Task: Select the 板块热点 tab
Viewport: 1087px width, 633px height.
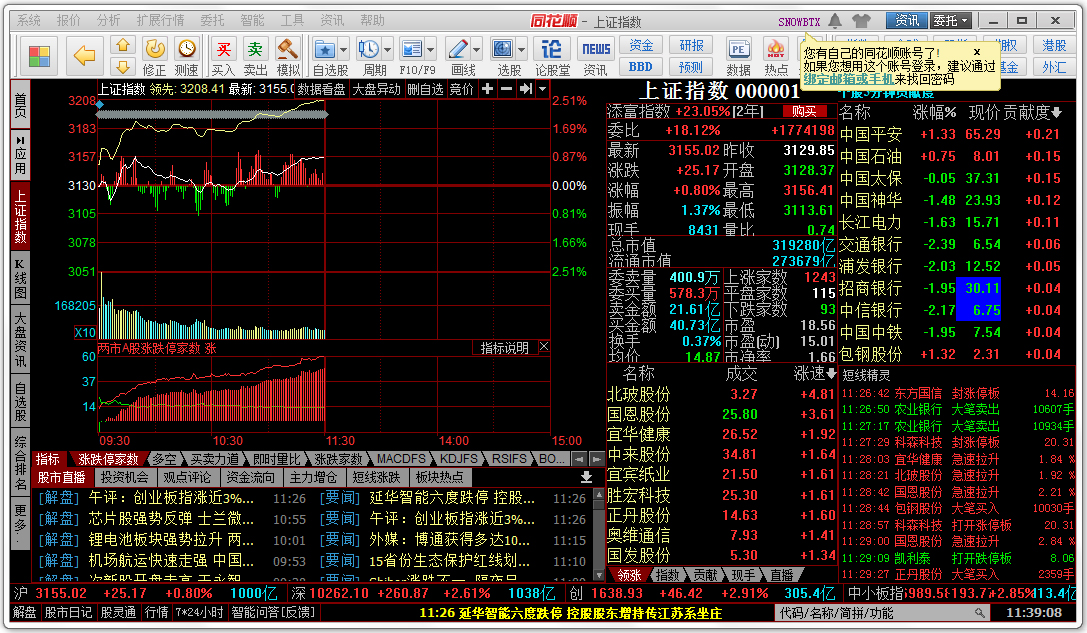Action: 439,477
